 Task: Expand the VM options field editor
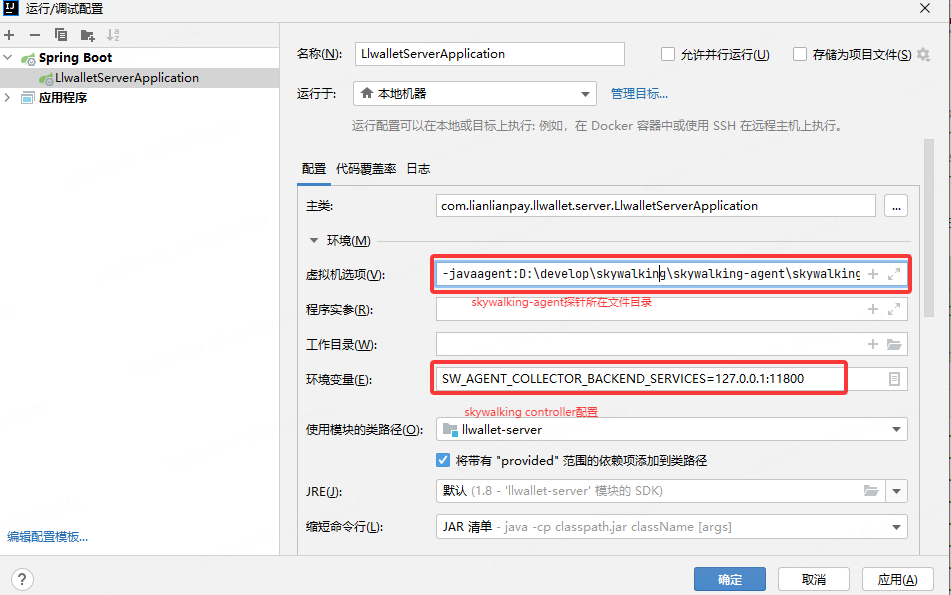click(x=894, y=274)
